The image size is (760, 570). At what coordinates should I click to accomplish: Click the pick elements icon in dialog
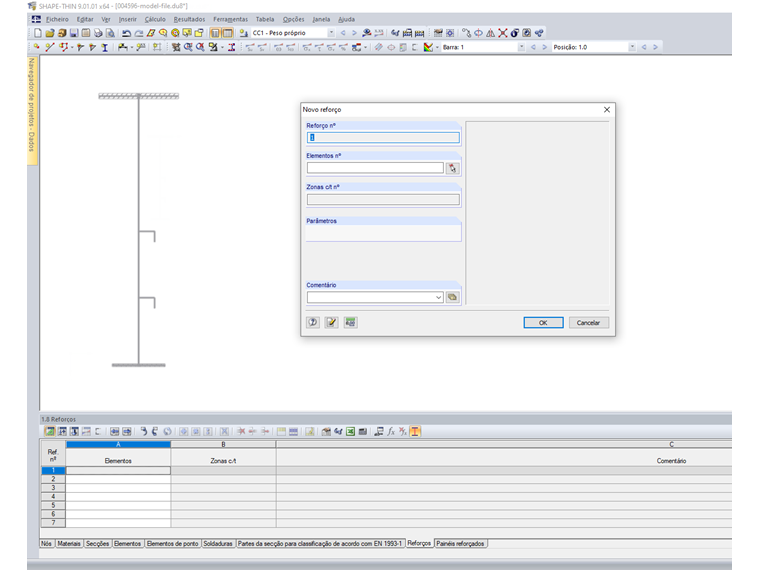click(x=453, y=168)
